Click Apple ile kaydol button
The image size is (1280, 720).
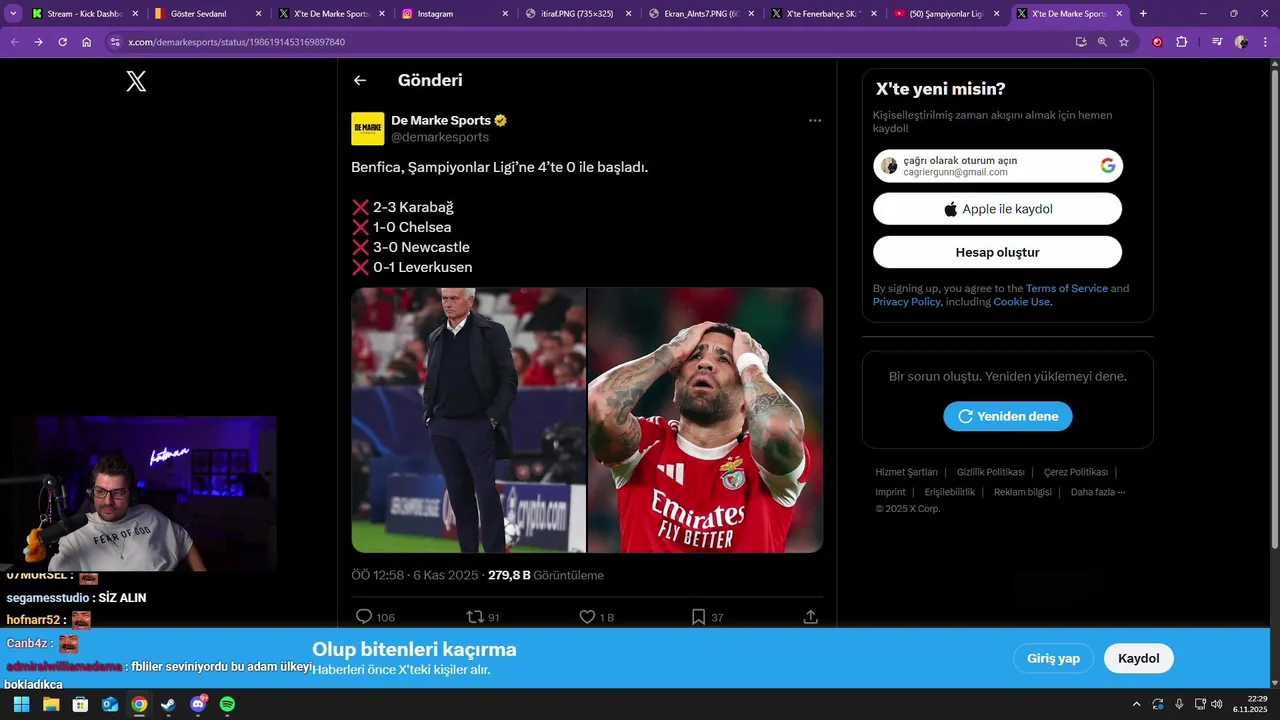pyautogui.click(x=998, y=209)
